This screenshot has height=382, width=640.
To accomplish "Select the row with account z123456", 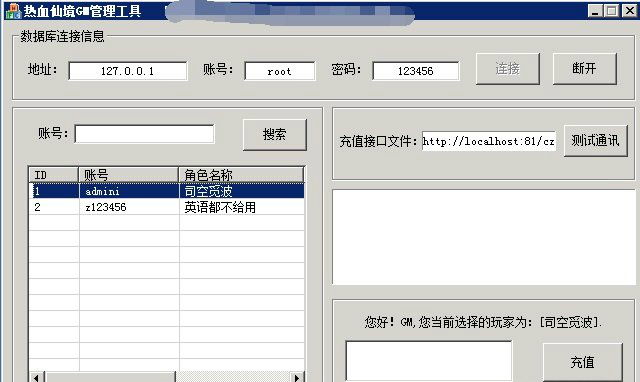I will coord(167,207).
